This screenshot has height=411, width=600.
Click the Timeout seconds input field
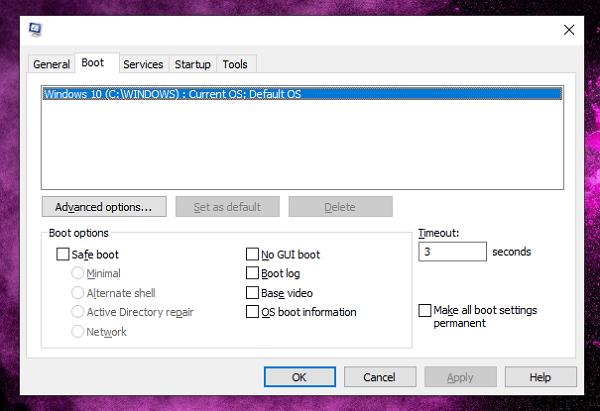click(x=451, y=253)
